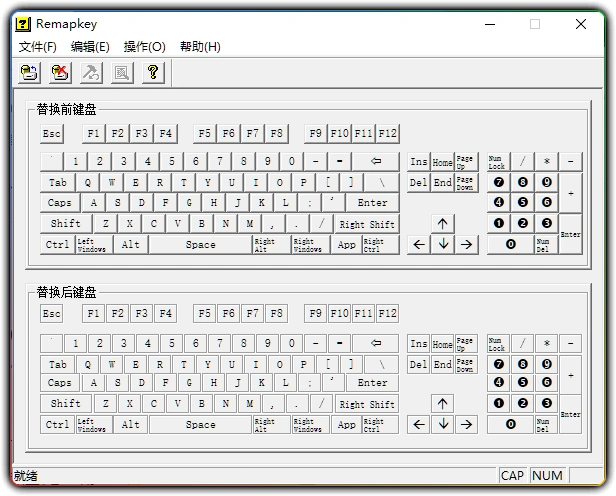Click Enter key in 替换前键盘 main block
616x496 pixels.
coord(372,203)
